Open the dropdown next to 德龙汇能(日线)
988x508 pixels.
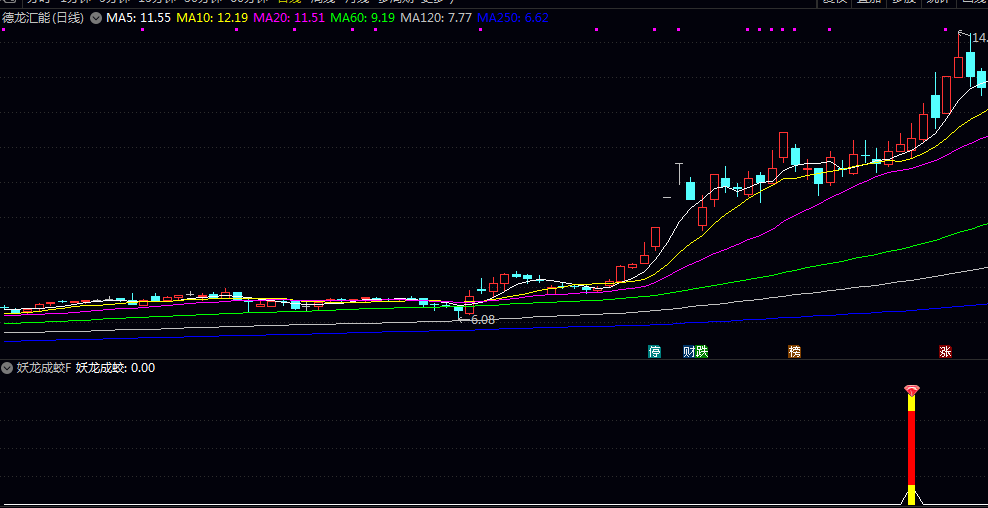[x=95, y=18]
